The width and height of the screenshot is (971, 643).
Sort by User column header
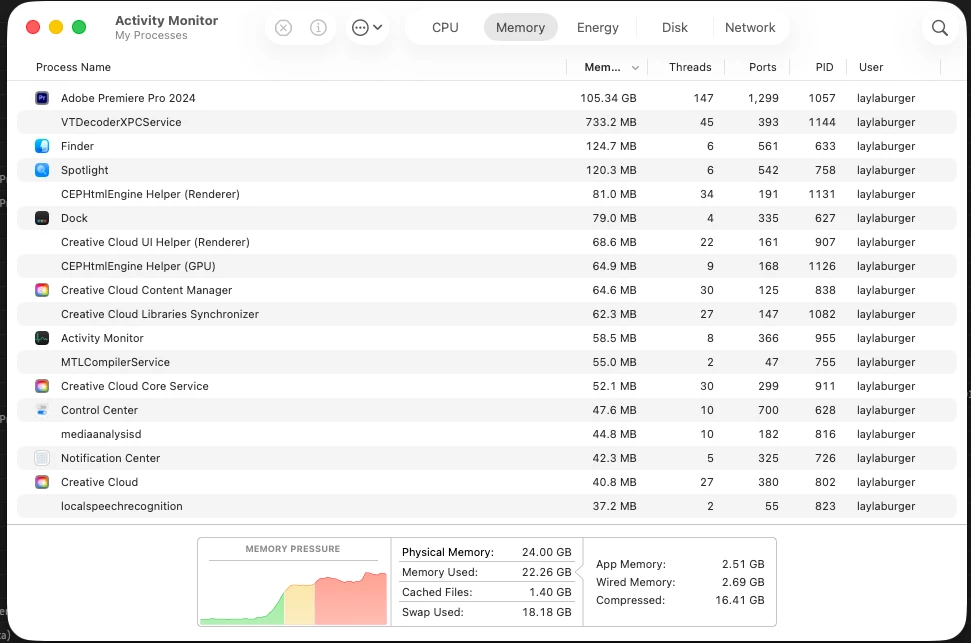coord(871,68)
